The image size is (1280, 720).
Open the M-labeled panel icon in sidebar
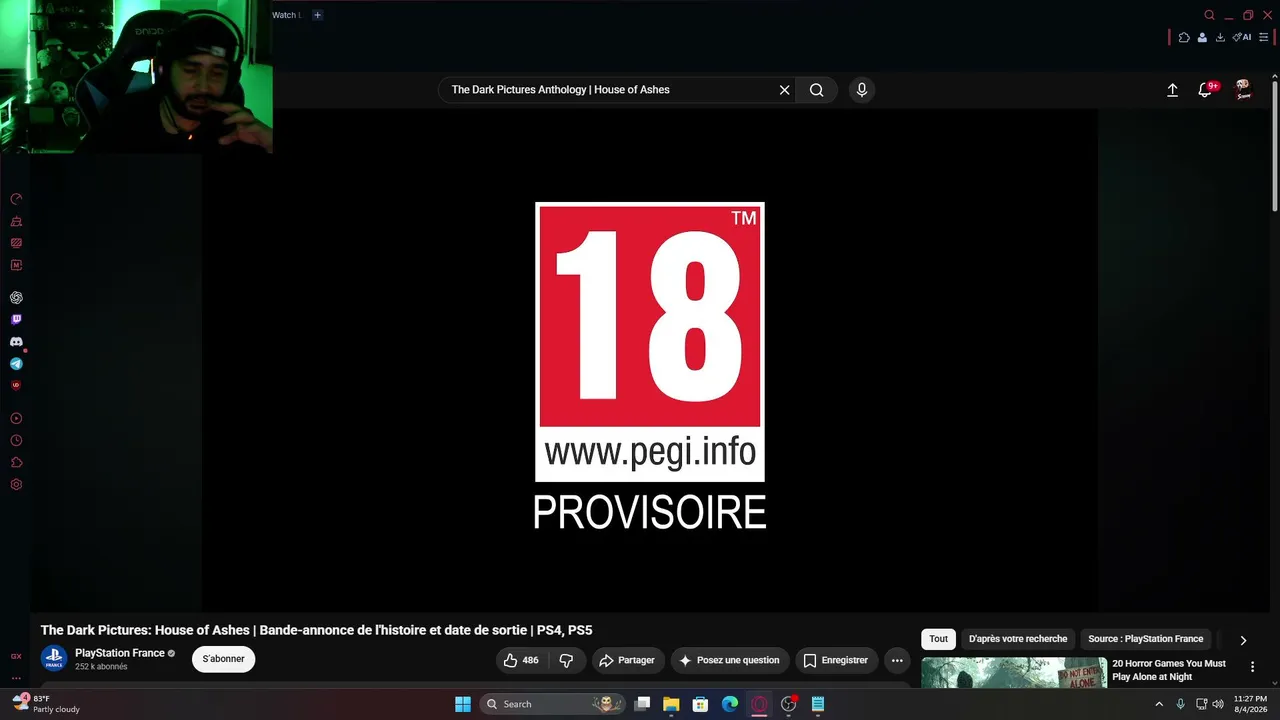point(16,265)
